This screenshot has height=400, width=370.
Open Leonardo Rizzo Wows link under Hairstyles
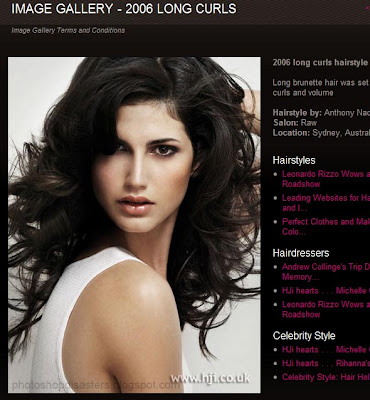[326, 179]
